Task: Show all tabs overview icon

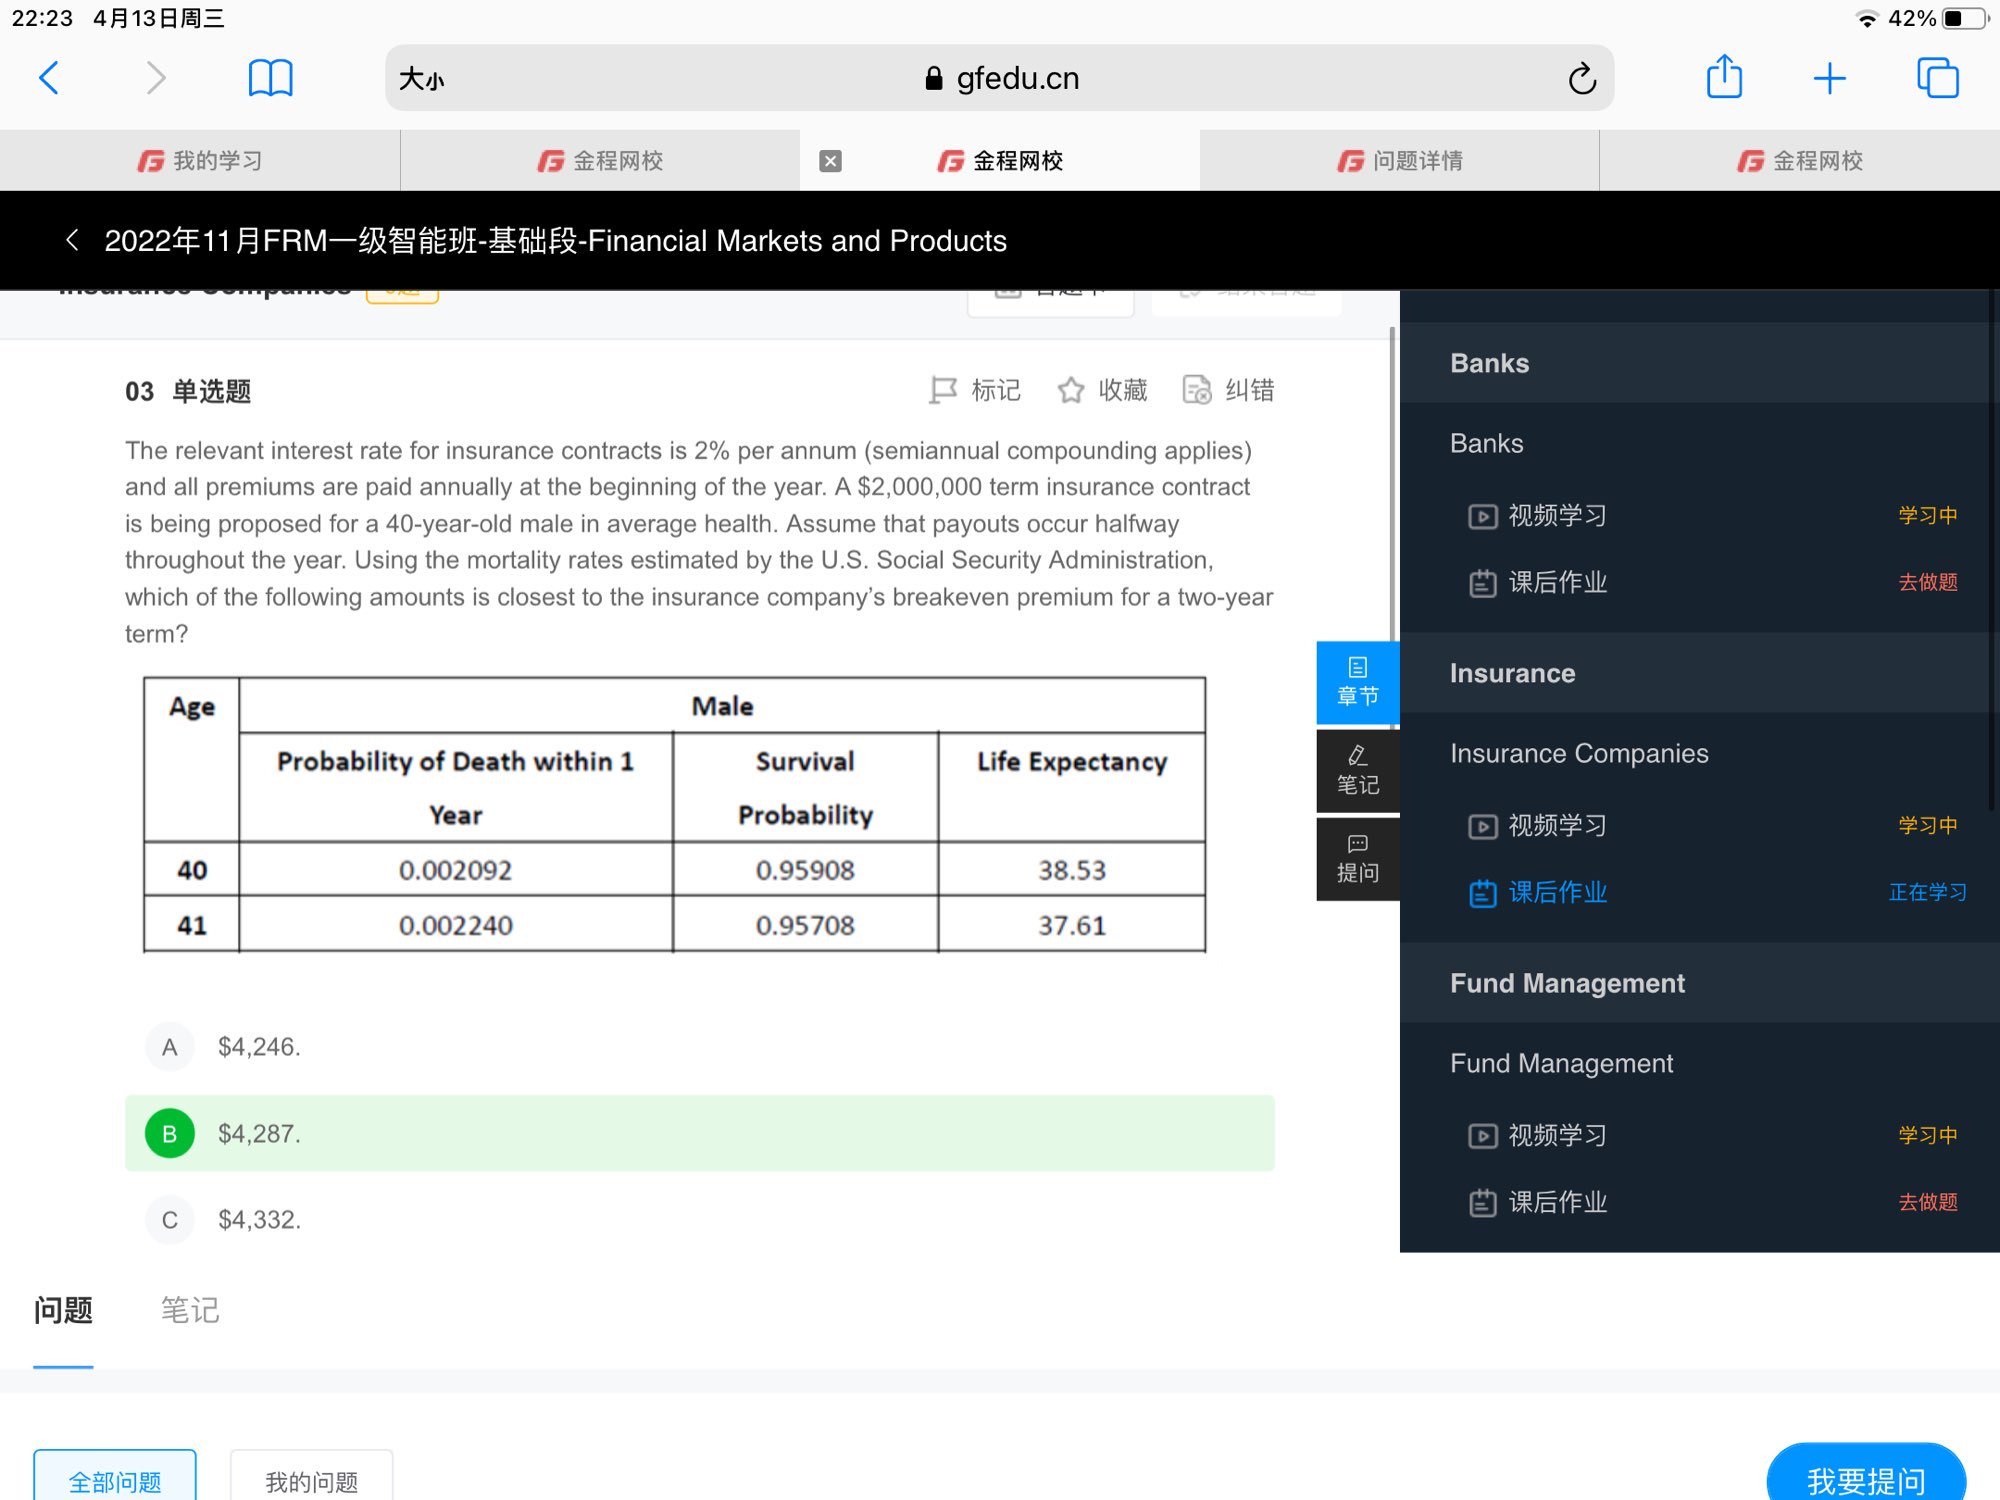Action: [x=1937, y=77]
